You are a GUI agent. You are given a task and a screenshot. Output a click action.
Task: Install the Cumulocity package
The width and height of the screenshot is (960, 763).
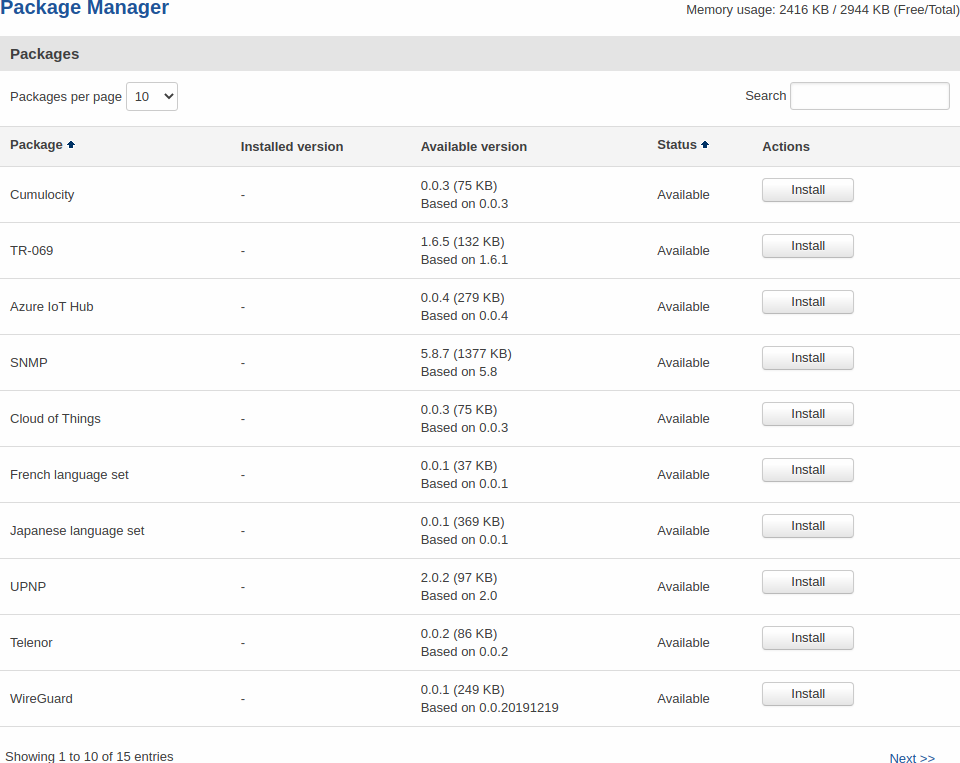point(807,190)
